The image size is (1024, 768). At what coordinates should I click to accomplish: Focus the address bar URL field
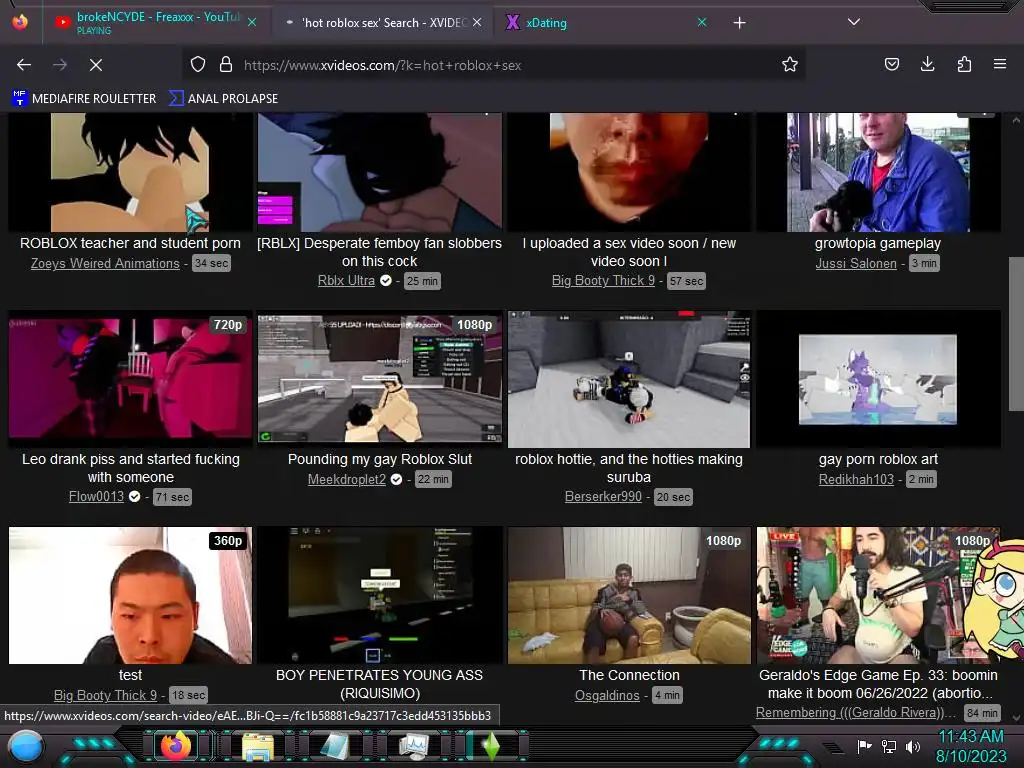click(496, 65)
